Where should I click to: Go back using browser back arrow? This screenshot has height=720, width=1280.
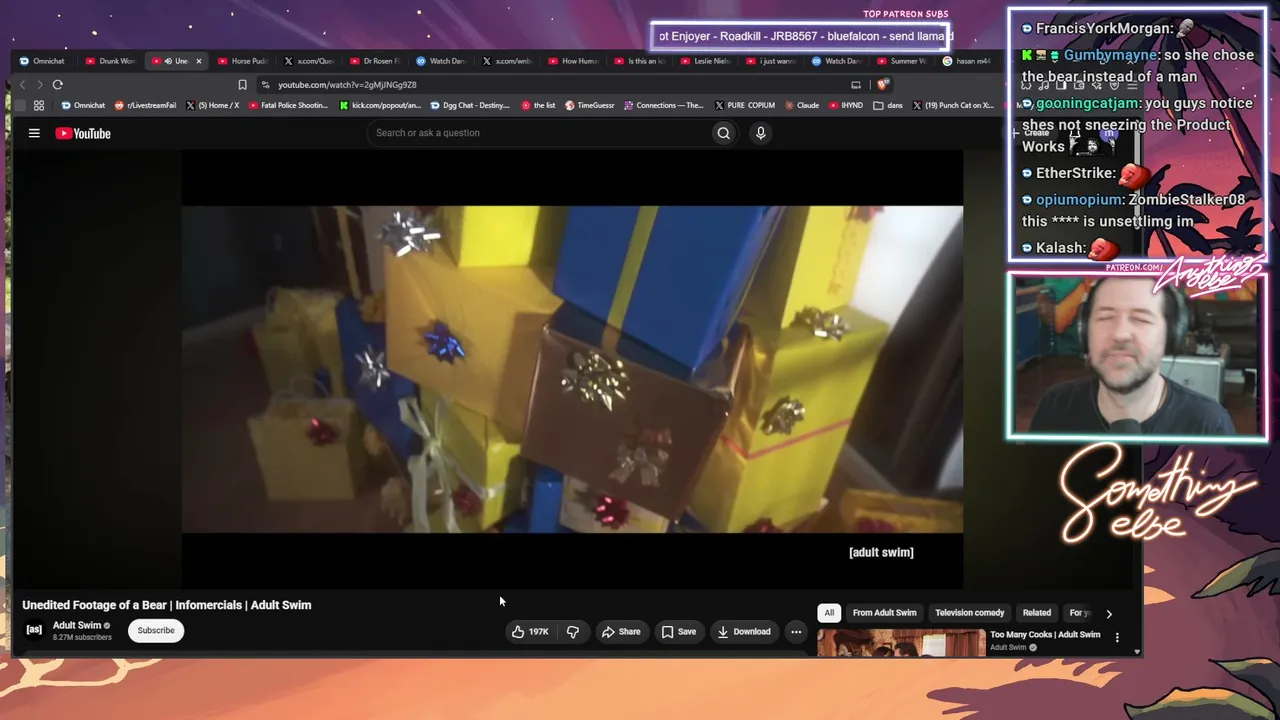pos(23,85)
